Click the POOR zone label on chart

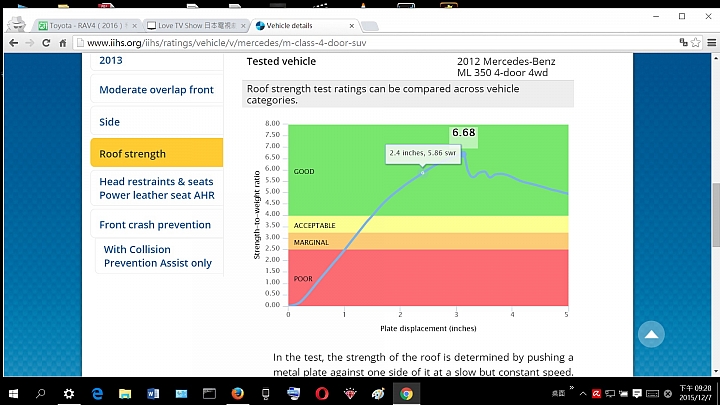[303, 279]
